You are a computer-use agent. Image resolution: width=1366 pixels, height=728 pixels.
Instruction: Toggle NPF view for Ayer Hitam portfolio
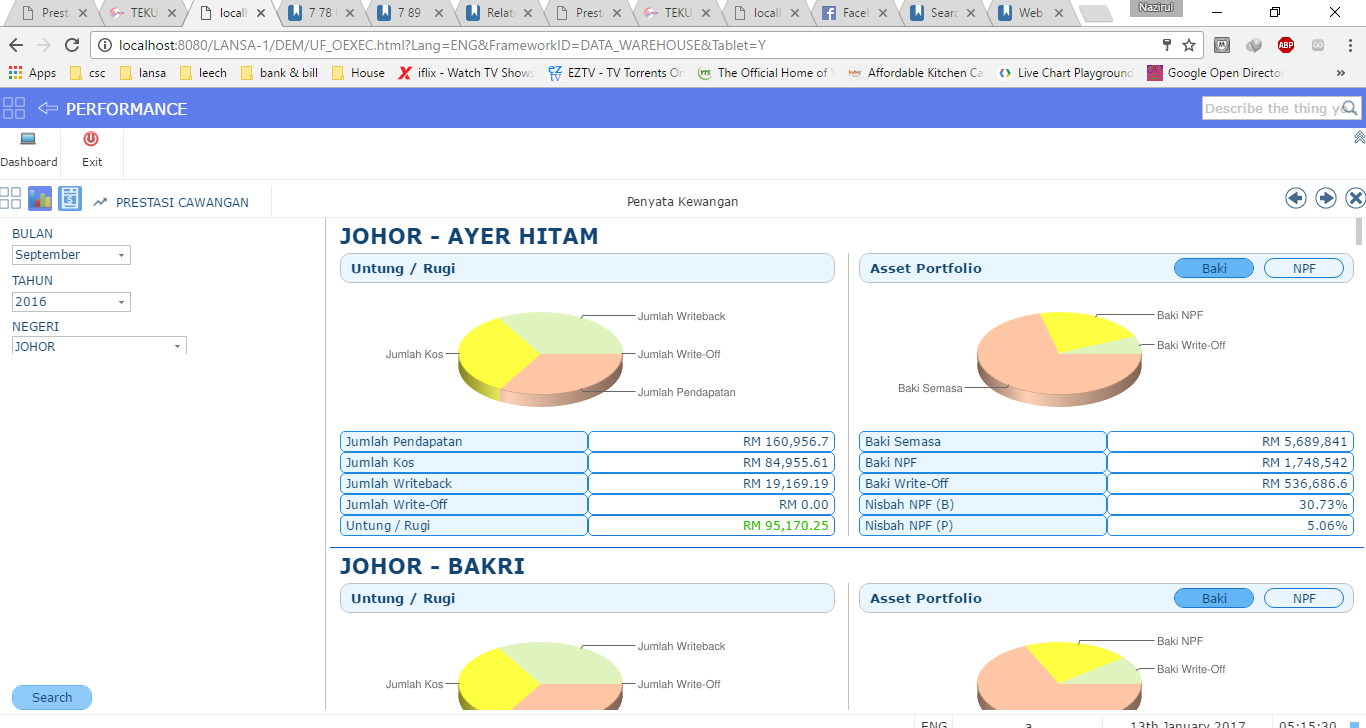1303,268
